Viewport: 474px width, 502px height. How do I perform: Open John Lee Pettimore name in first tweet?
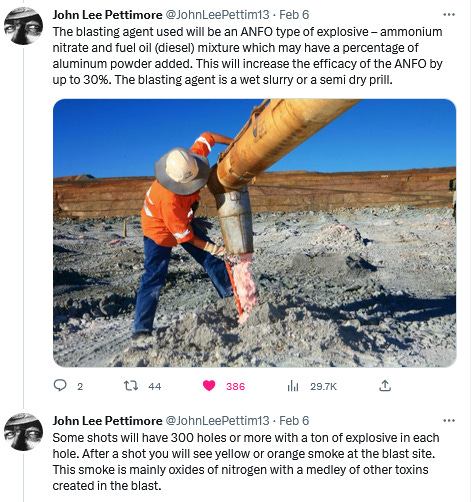click(107, 15)
